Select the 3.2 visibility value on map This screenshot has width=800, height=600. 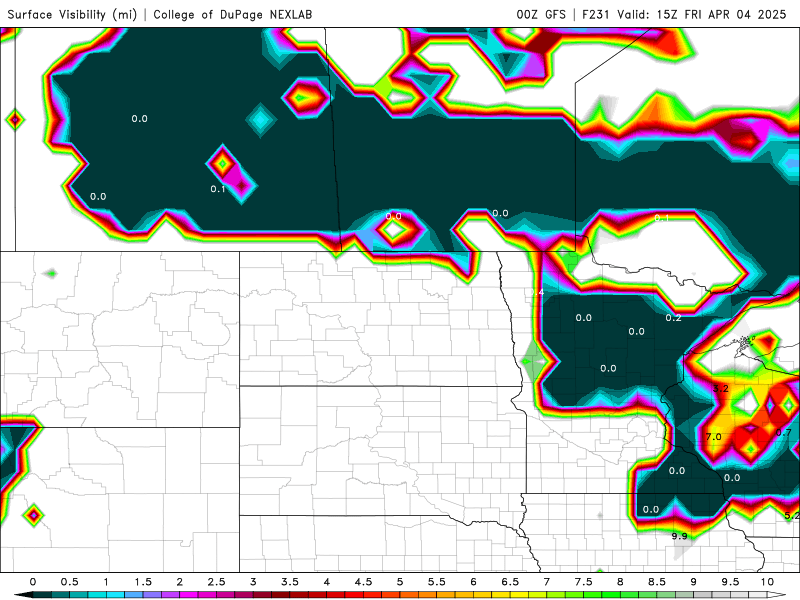(720, 388)
